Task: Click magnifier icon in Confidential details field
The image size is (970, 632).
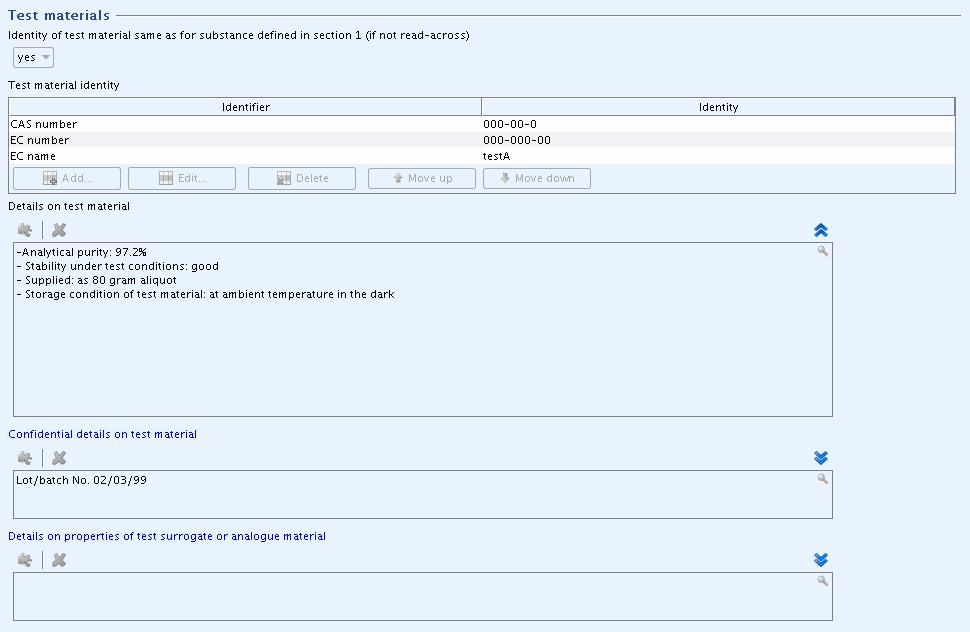Action: (x=822, y=478)
